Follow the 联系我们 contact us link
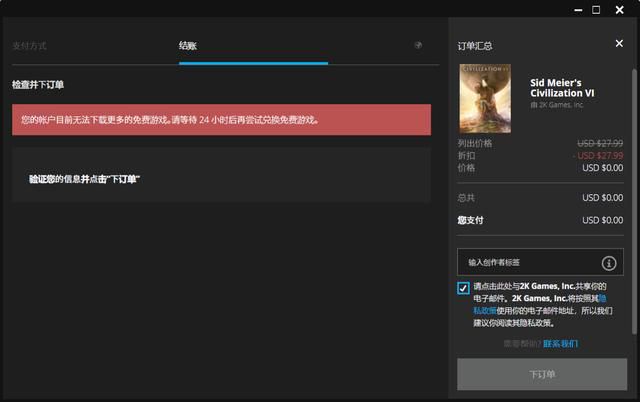The image size is (640, 402). (x=560, y=344)
